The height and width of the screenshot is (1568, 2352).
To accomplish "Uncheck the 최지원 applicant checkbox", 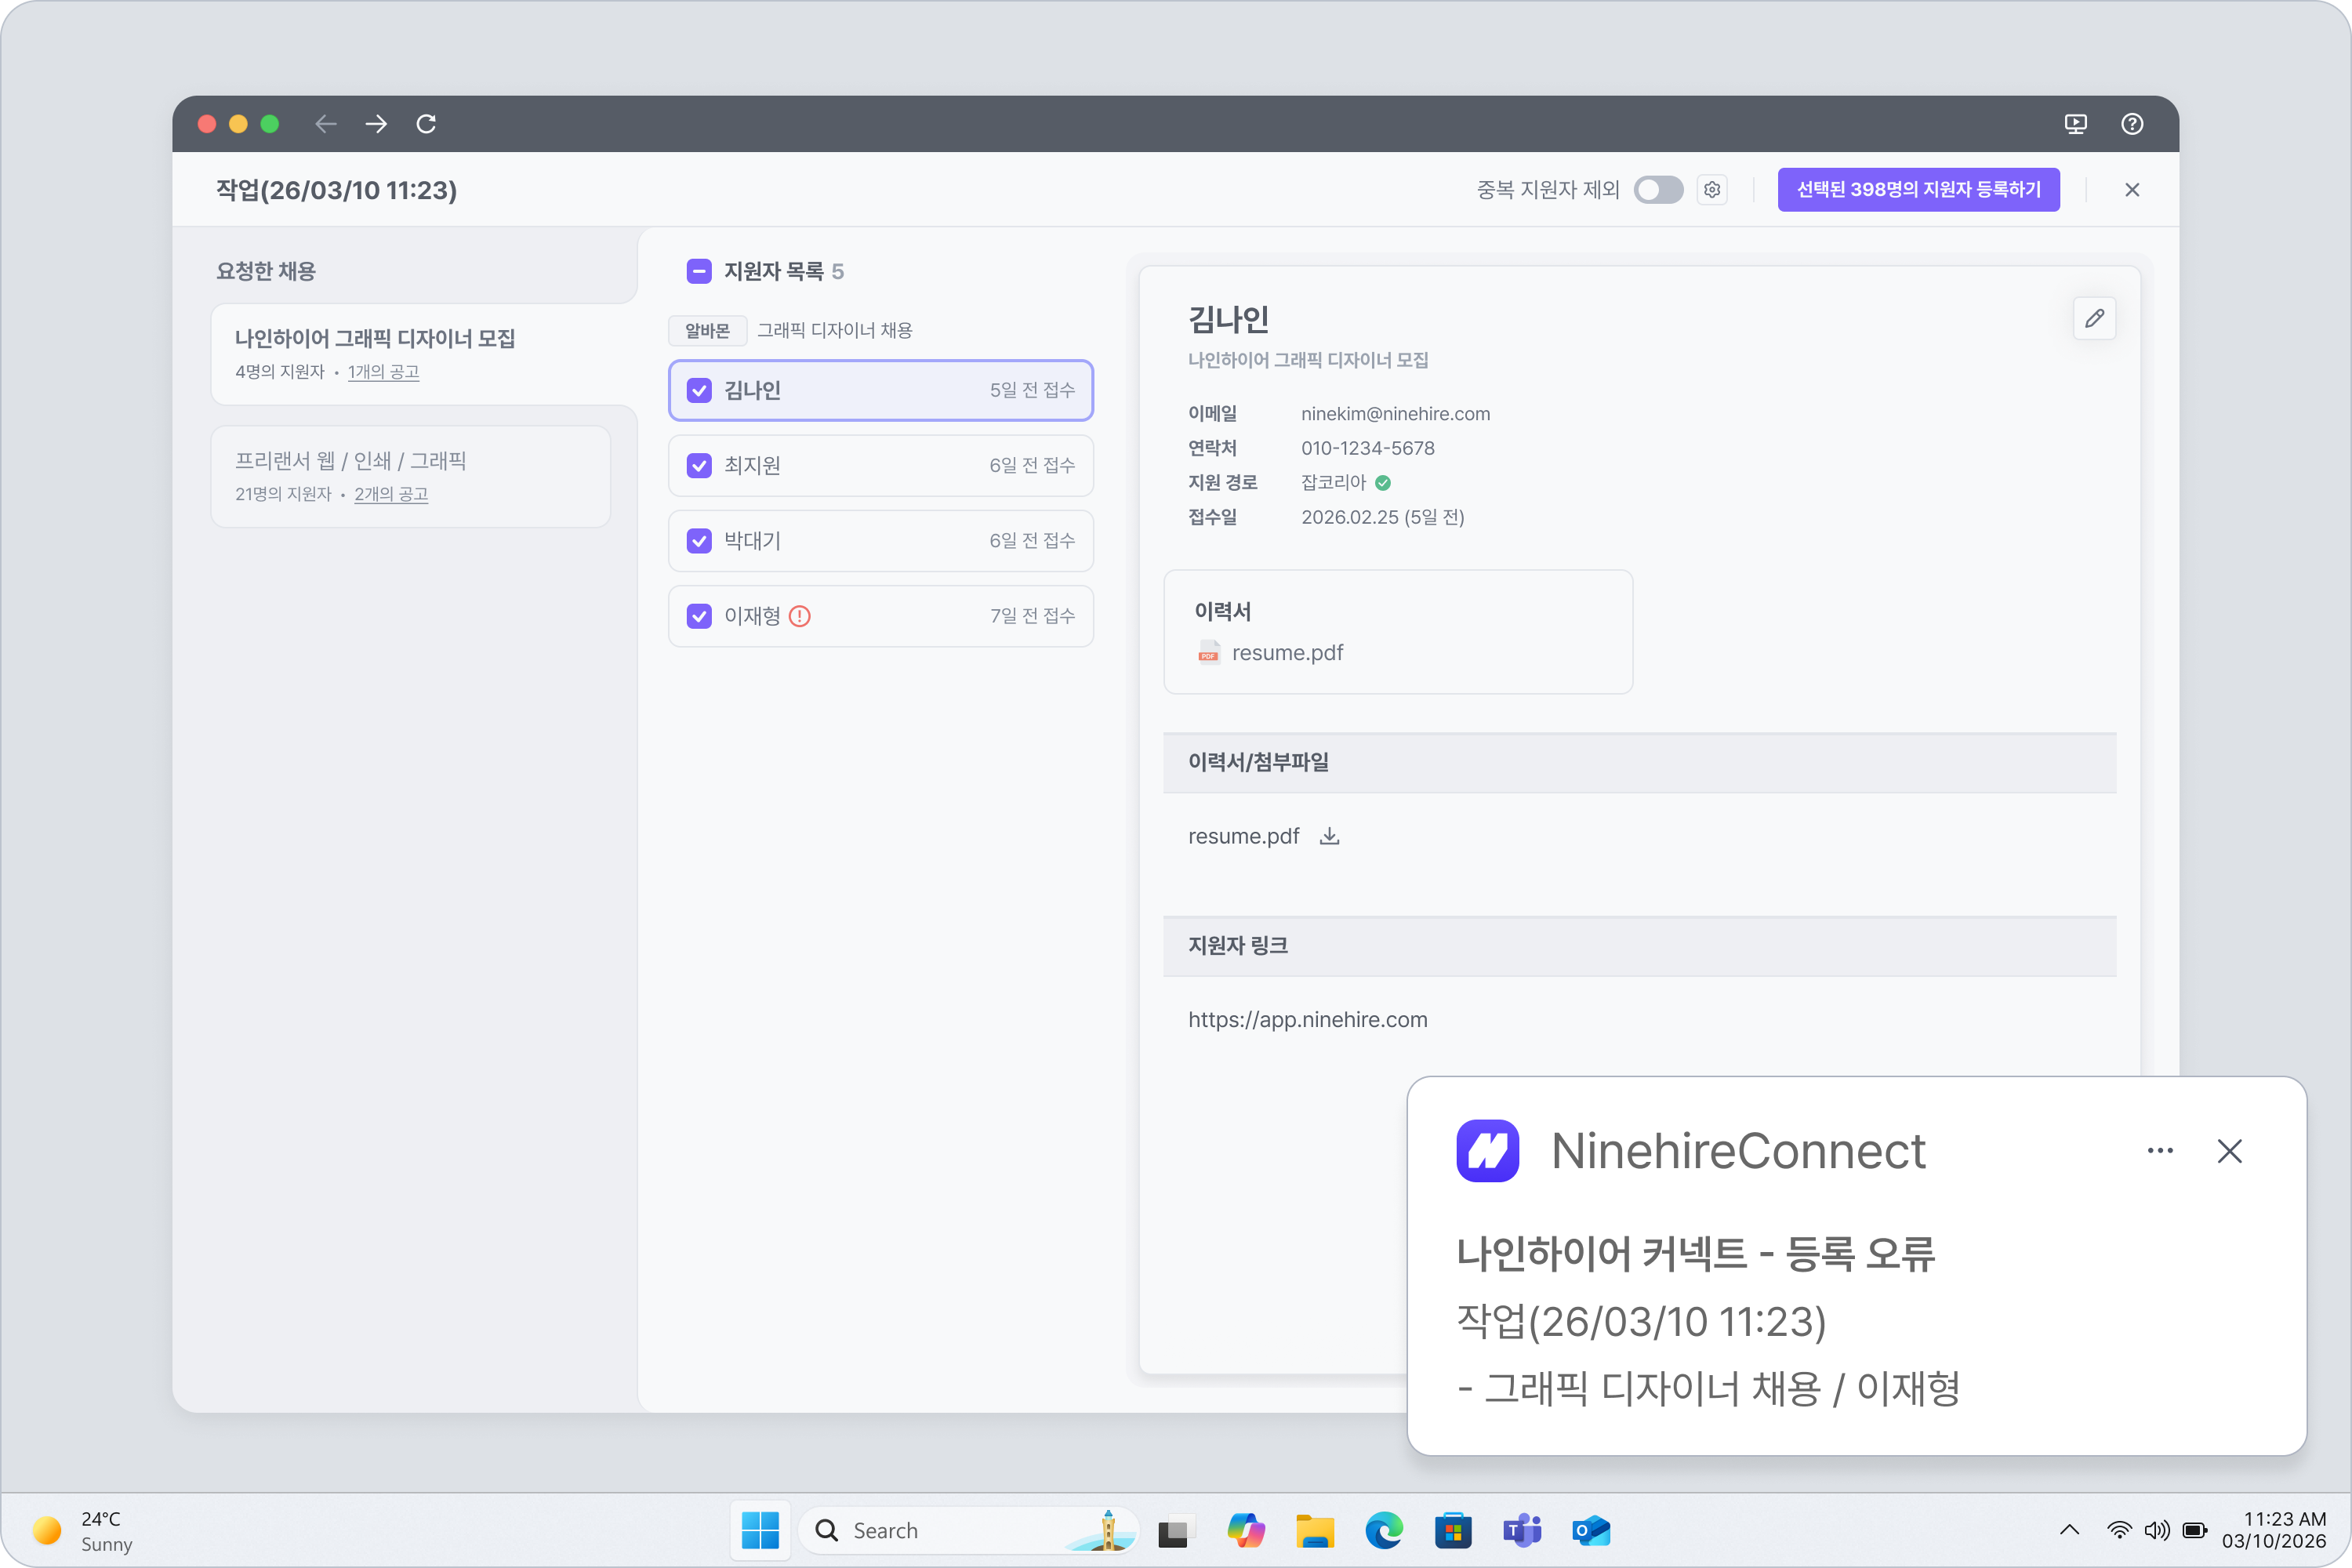I will [699, 466].
